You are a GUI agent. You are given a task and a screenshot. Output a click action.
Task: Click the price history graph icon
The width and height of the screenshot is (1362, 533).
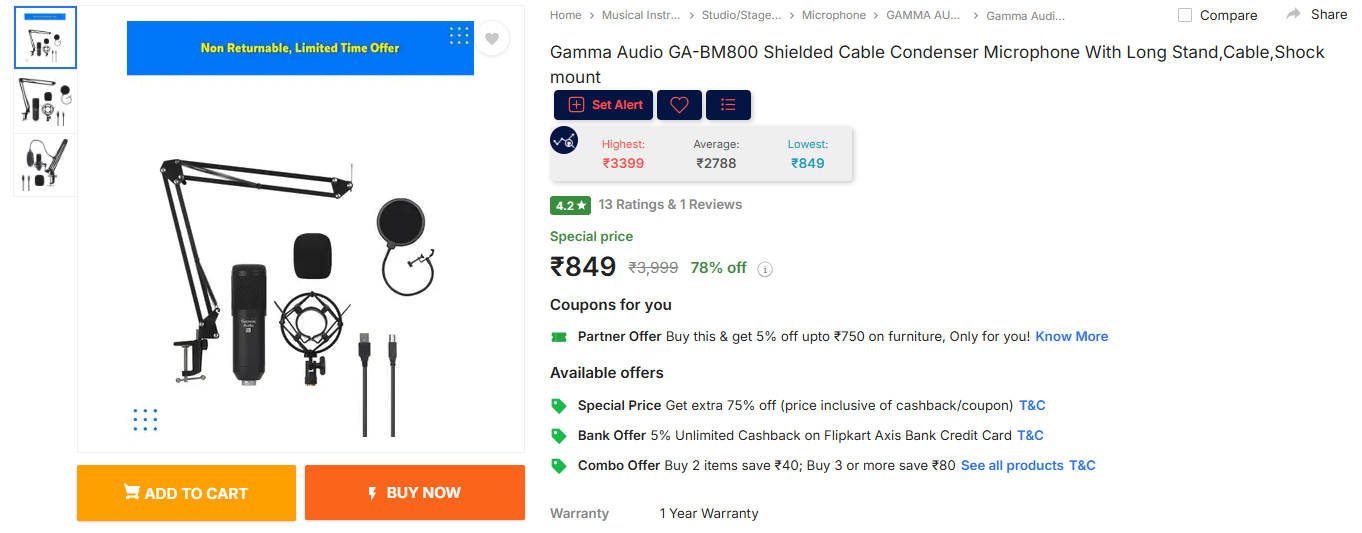(564, 141)
